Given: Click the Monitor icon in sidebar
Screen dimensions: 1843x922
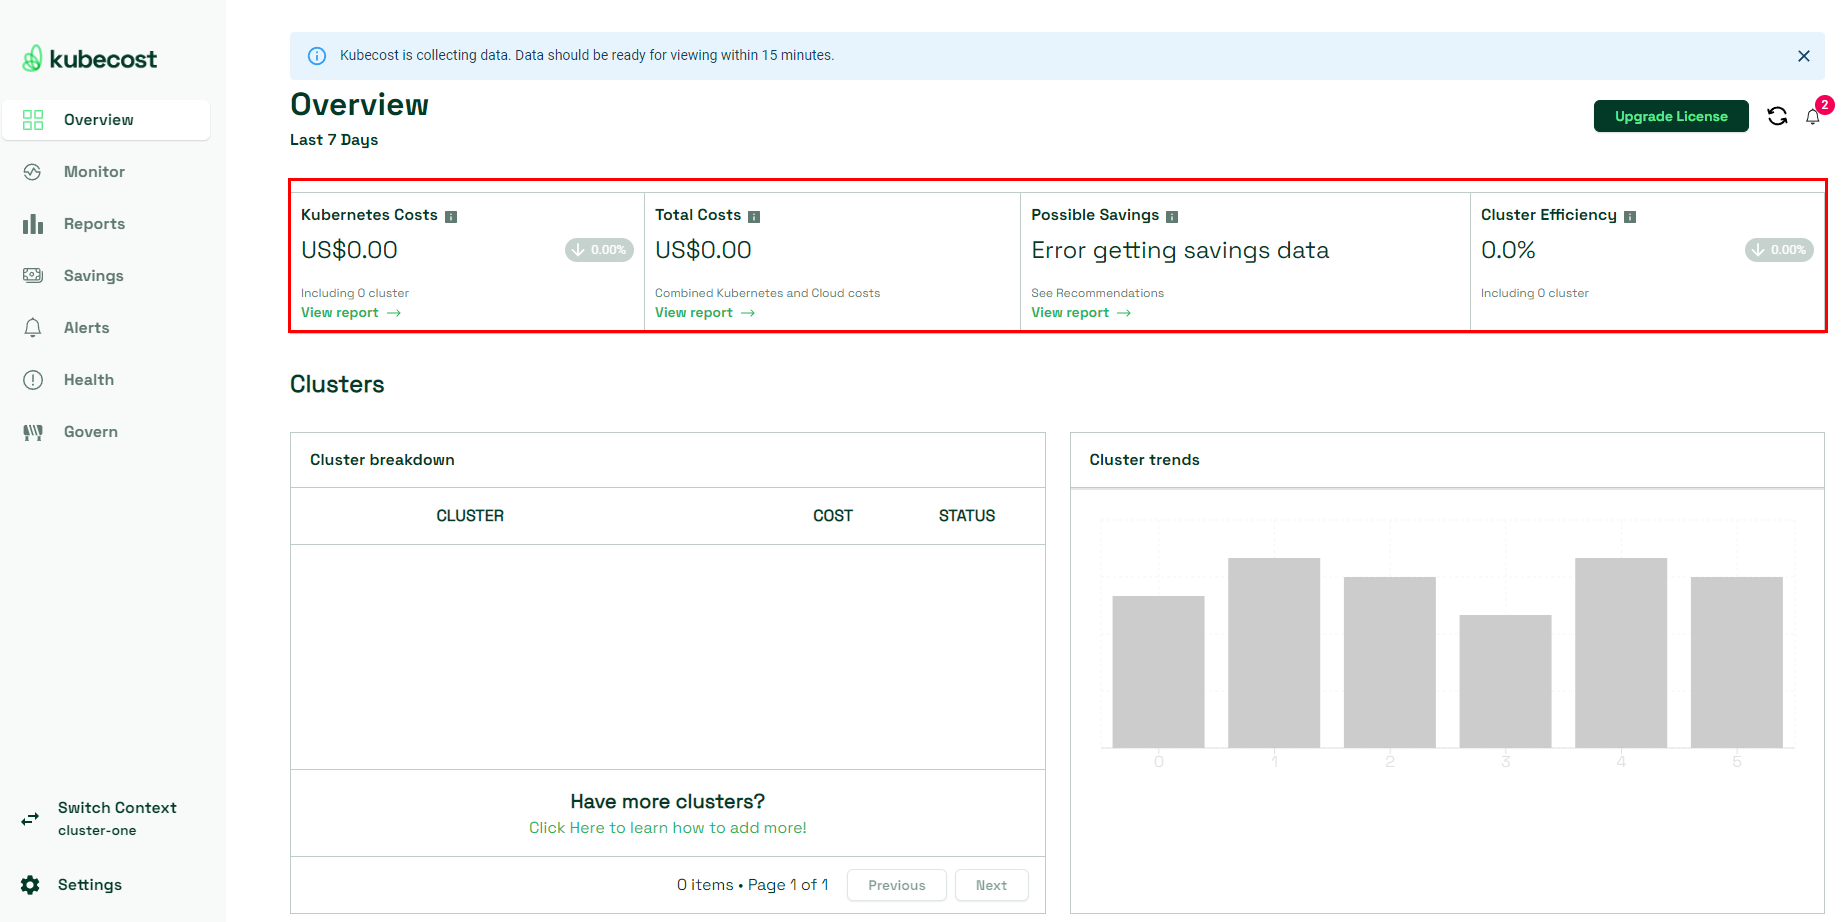Looking at the screenshot, I should pos(33,172).
